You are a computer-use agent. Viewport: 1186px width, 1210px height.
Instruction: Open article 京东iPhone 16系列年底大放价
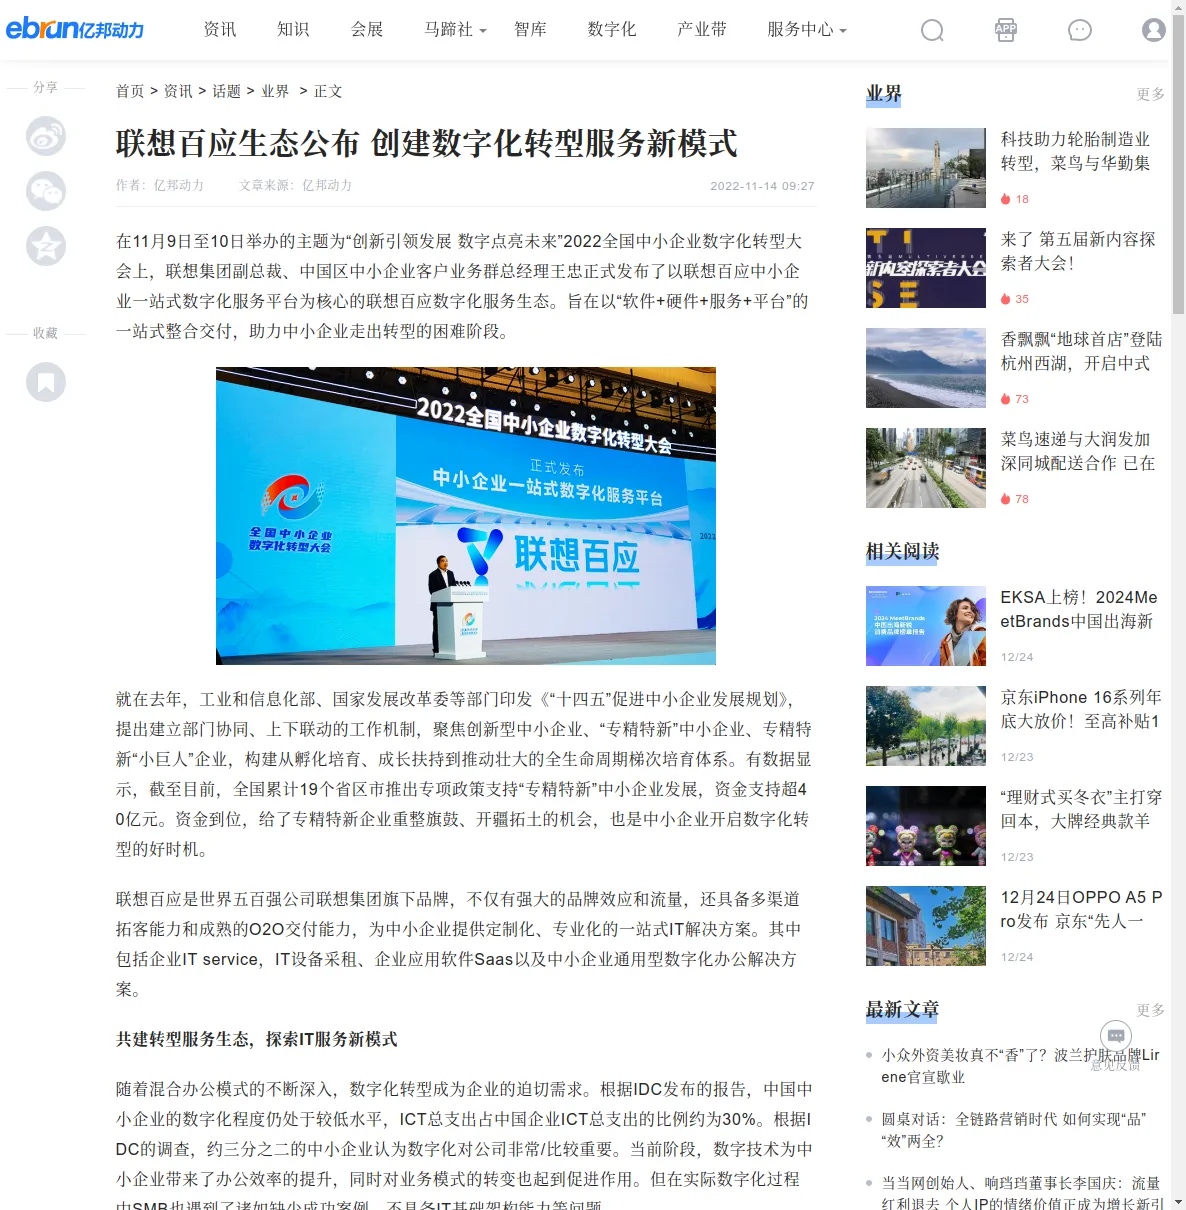coord(1081,709)
